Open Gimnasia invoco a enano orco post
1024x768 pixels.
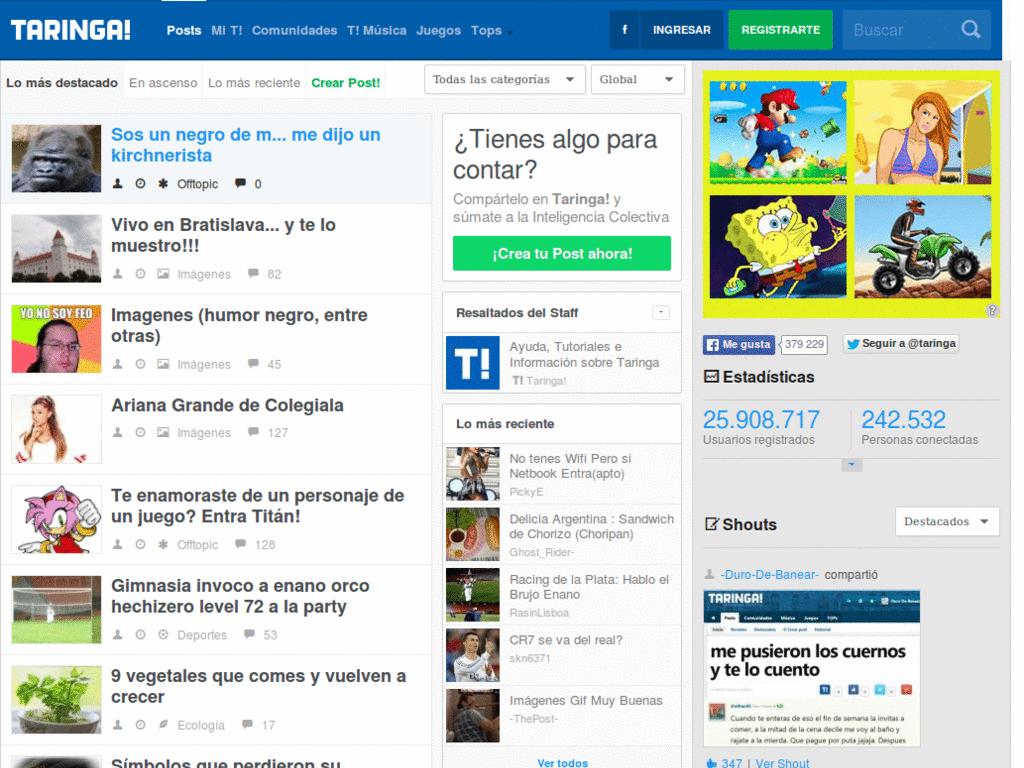(x=240, y=596)
